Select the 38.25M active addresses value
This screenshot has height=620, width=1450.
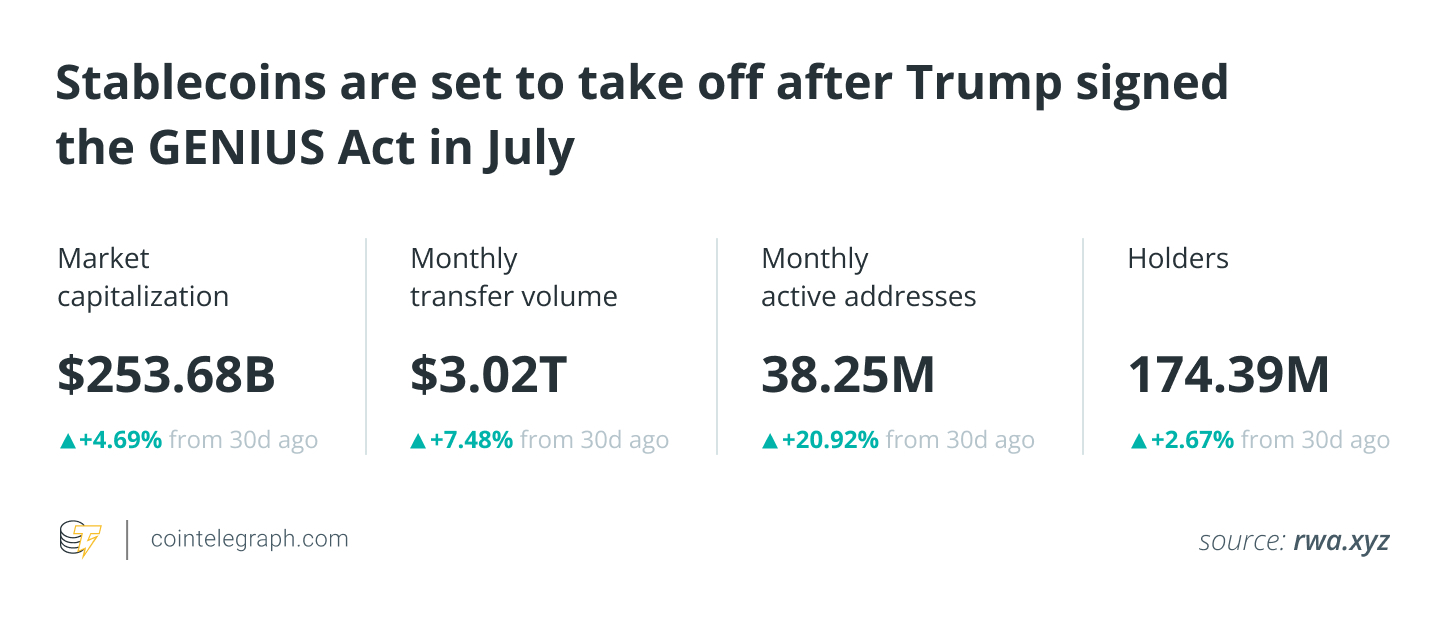pyautogui.click(x=848, y=375)
